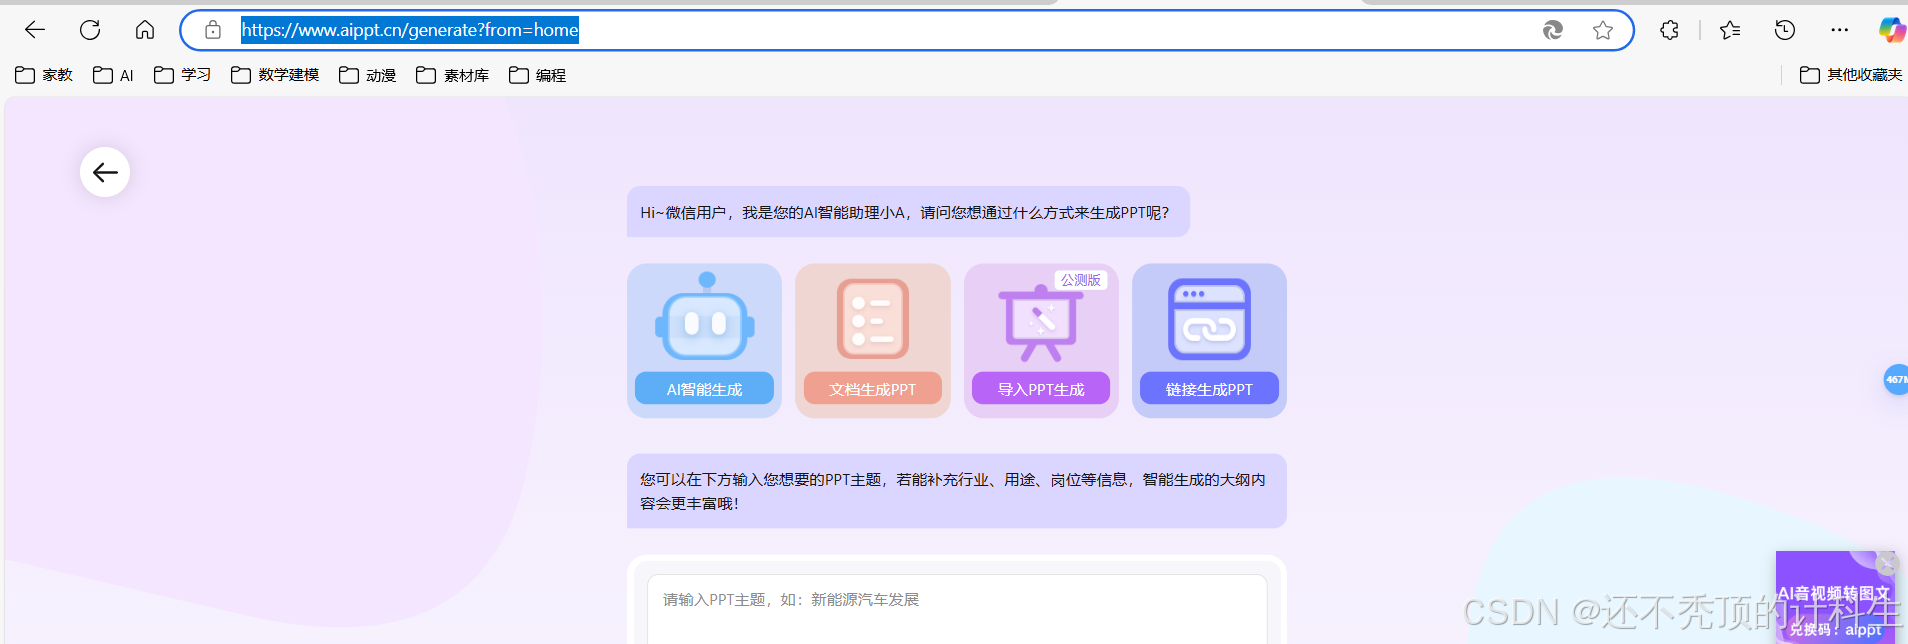Open browser extensions puzzle icon
Viewport: 1908px width, 644px height.
pyautogui.click(x=1669, y=30)
